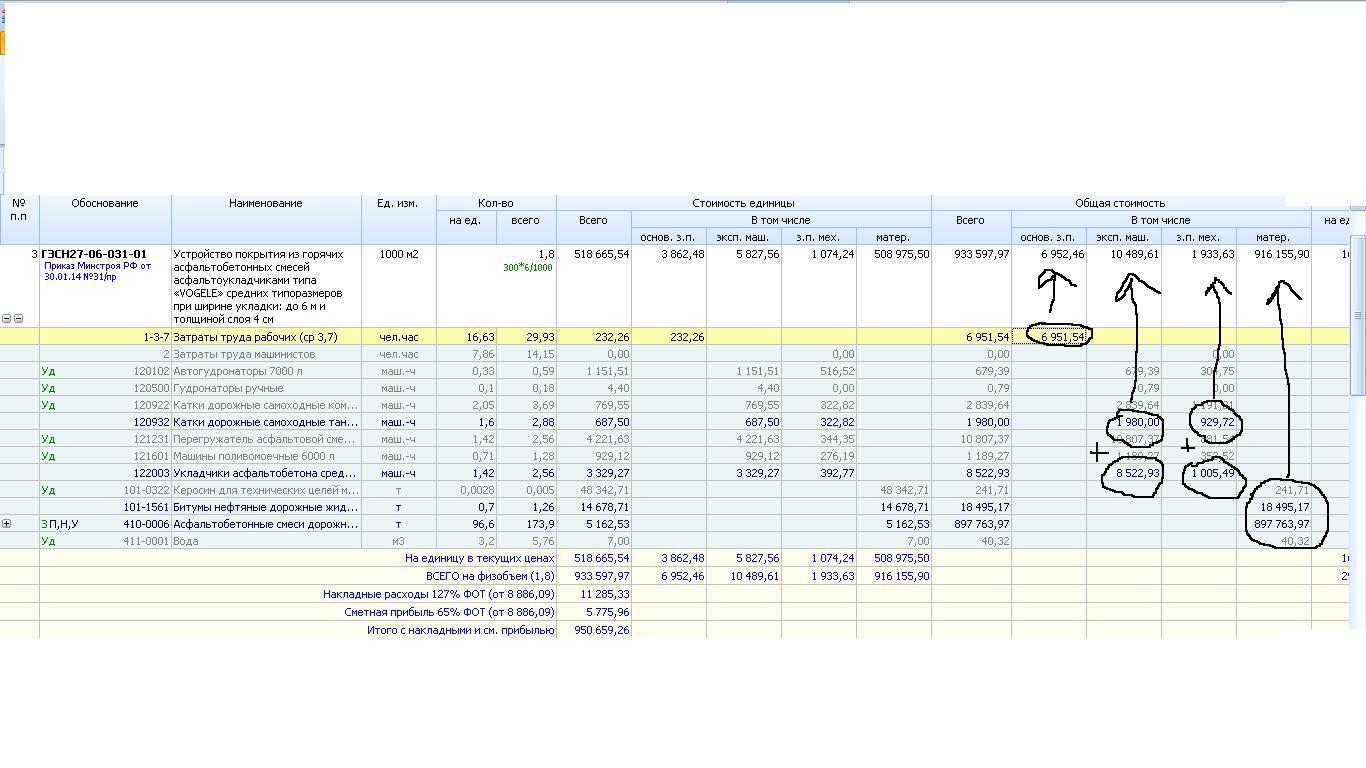Click resource code 120932
Screen dimensions: 1366x768
(x=152, y=422)
